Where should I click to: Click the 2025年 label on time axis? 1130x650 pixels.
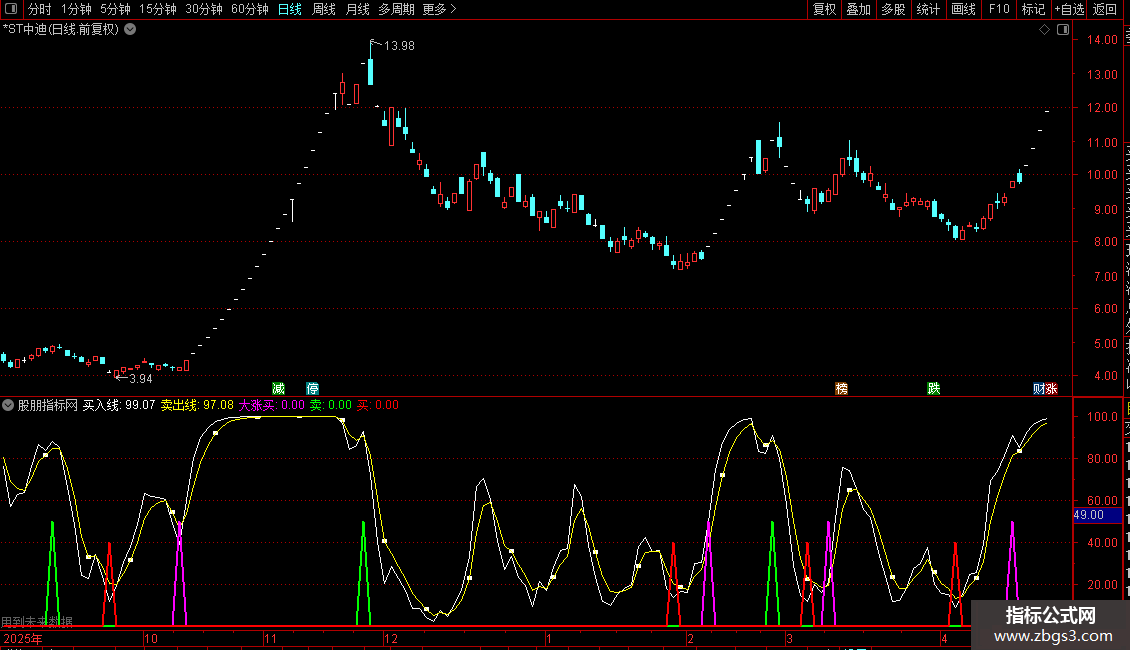[x=23, y=638]
